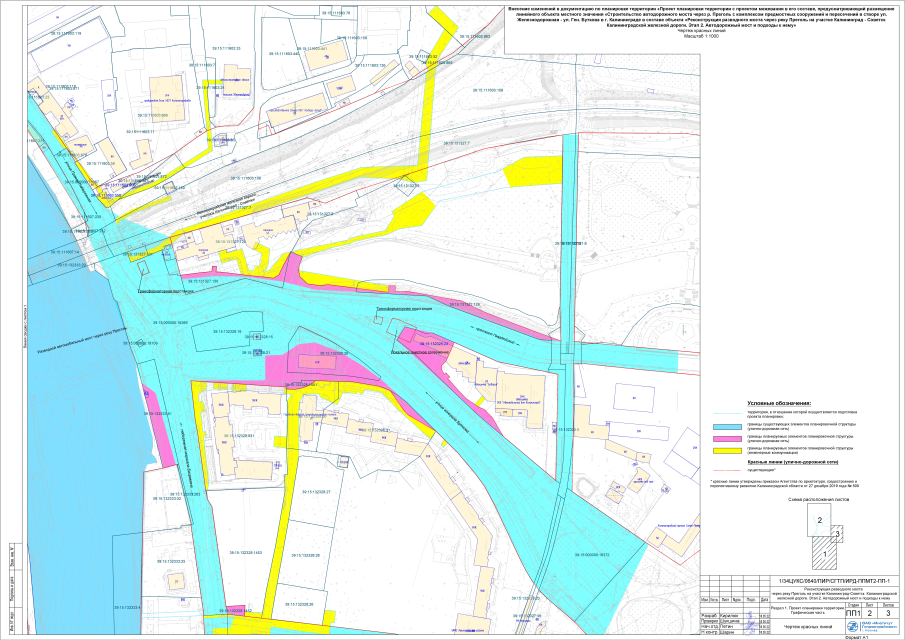The image size is (905, 640).
Task: Click the "Схема расположения листов" caption
Action: pos(818,500)
